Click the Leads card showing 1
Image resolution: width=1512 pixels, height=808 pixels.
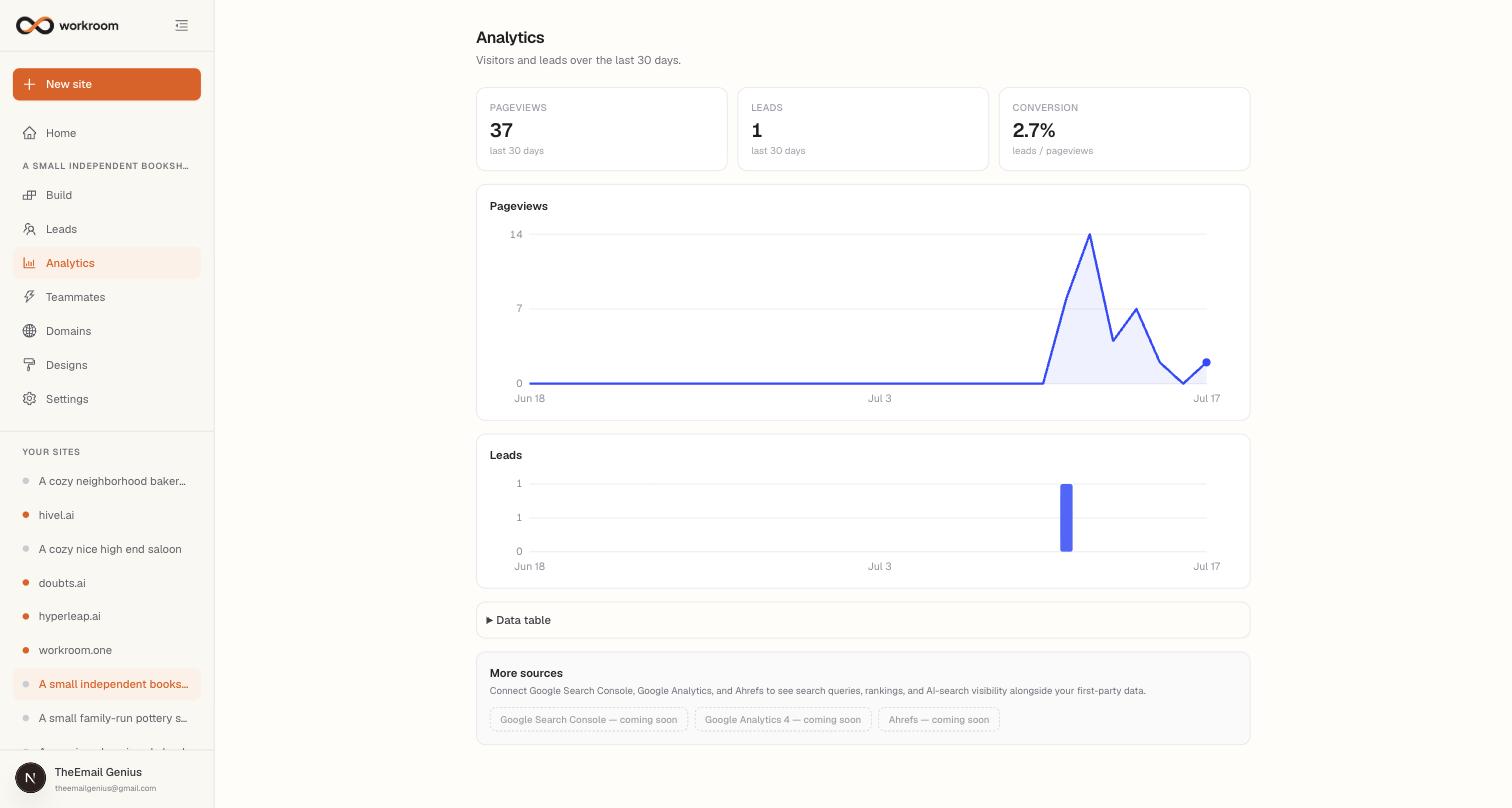[x=863, y=129]
